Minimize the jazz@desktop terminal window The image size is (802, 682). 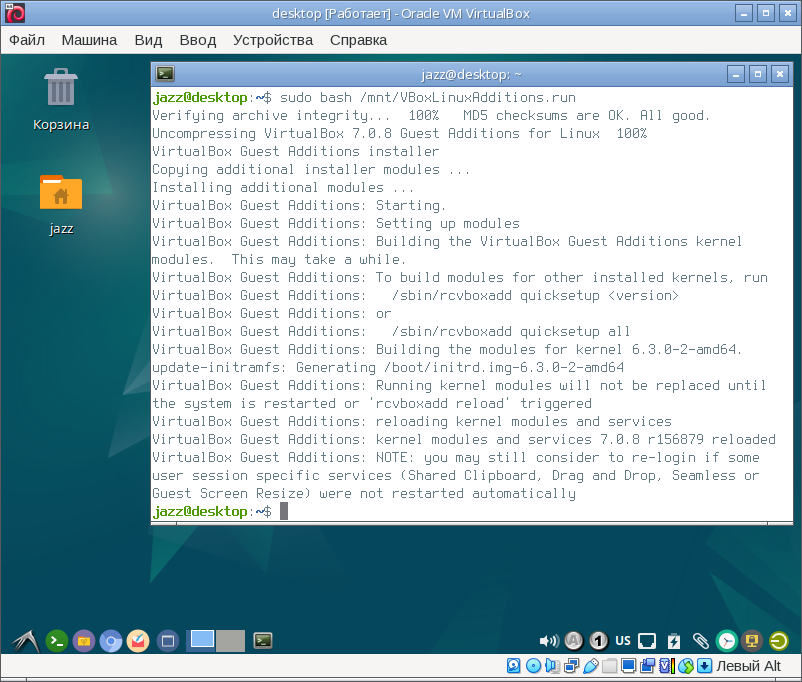[x=736, y=74]
